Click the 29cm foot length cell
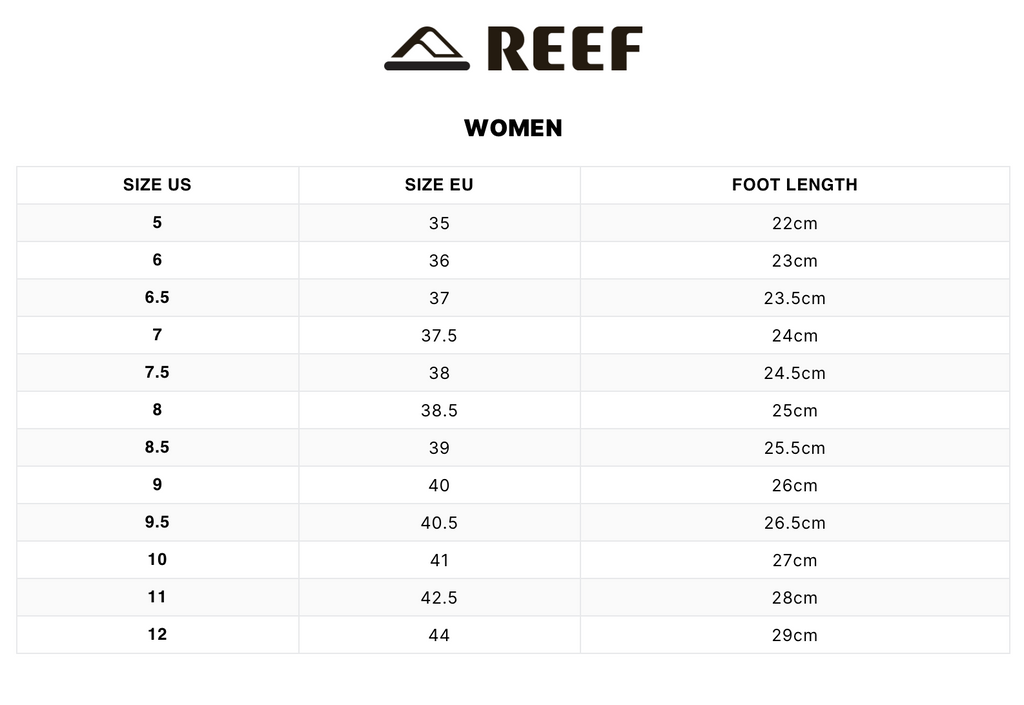The height and width of the screenshot is (705, 1024). (794, 635)
